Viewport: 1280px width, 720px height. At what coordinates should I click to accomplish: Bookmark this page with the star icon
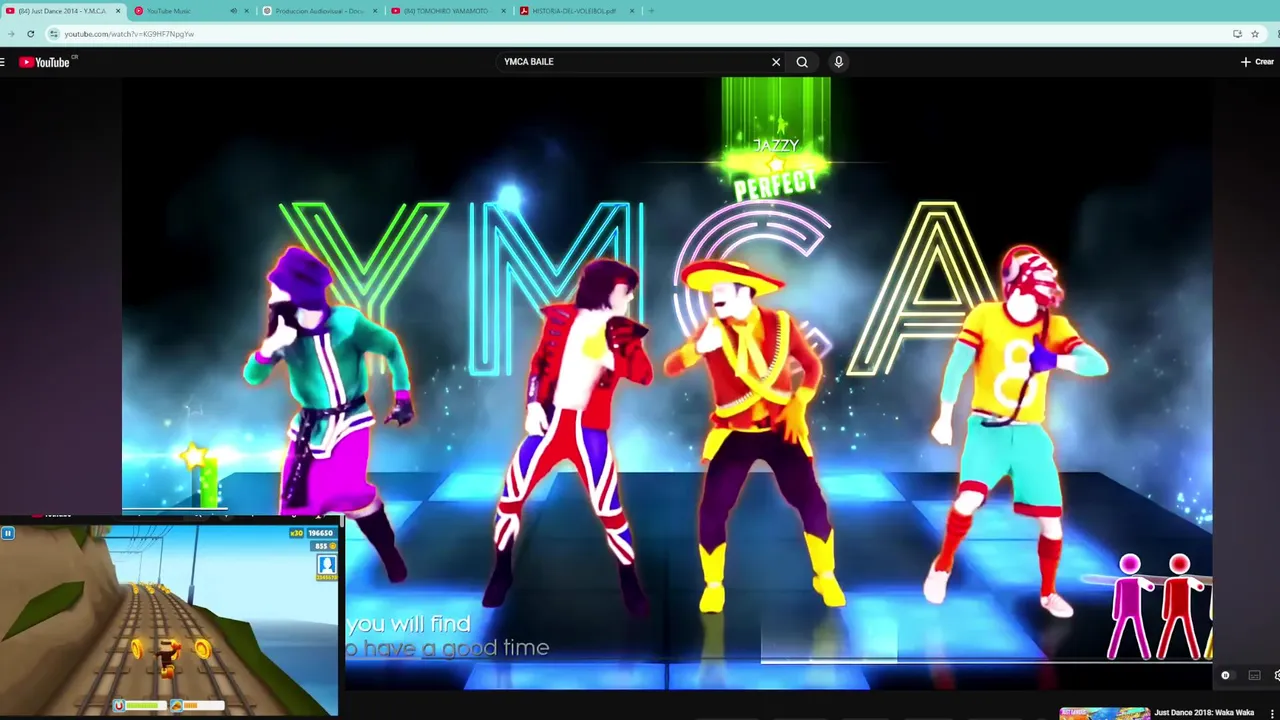coord(1255,34)
